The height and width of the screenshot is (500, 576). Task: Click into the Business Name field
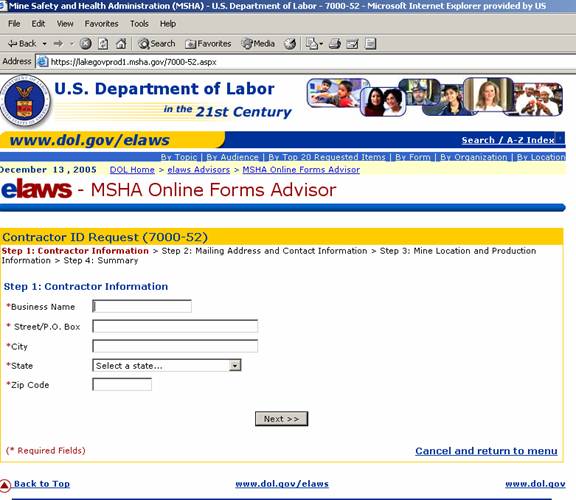[142, 306]
